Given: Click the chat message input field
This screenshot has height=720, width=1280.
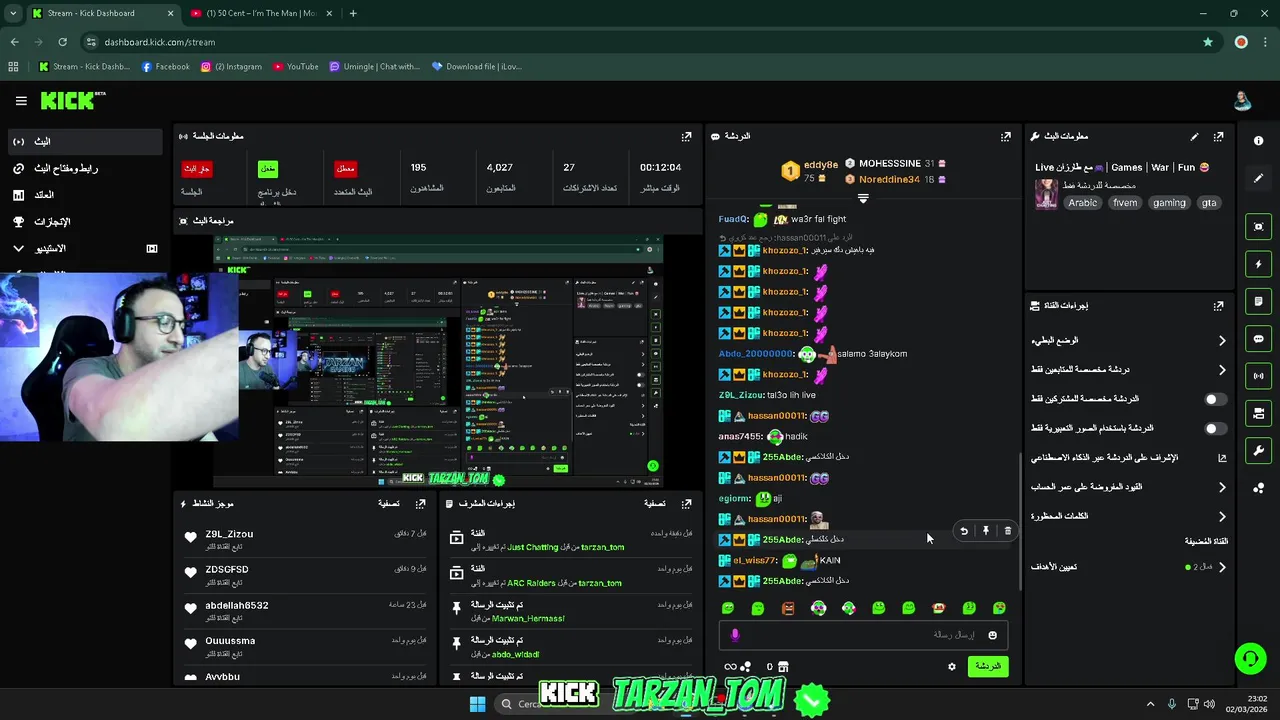Looking at the screenshot, I should pyautogui.click(x=862, y=635).
